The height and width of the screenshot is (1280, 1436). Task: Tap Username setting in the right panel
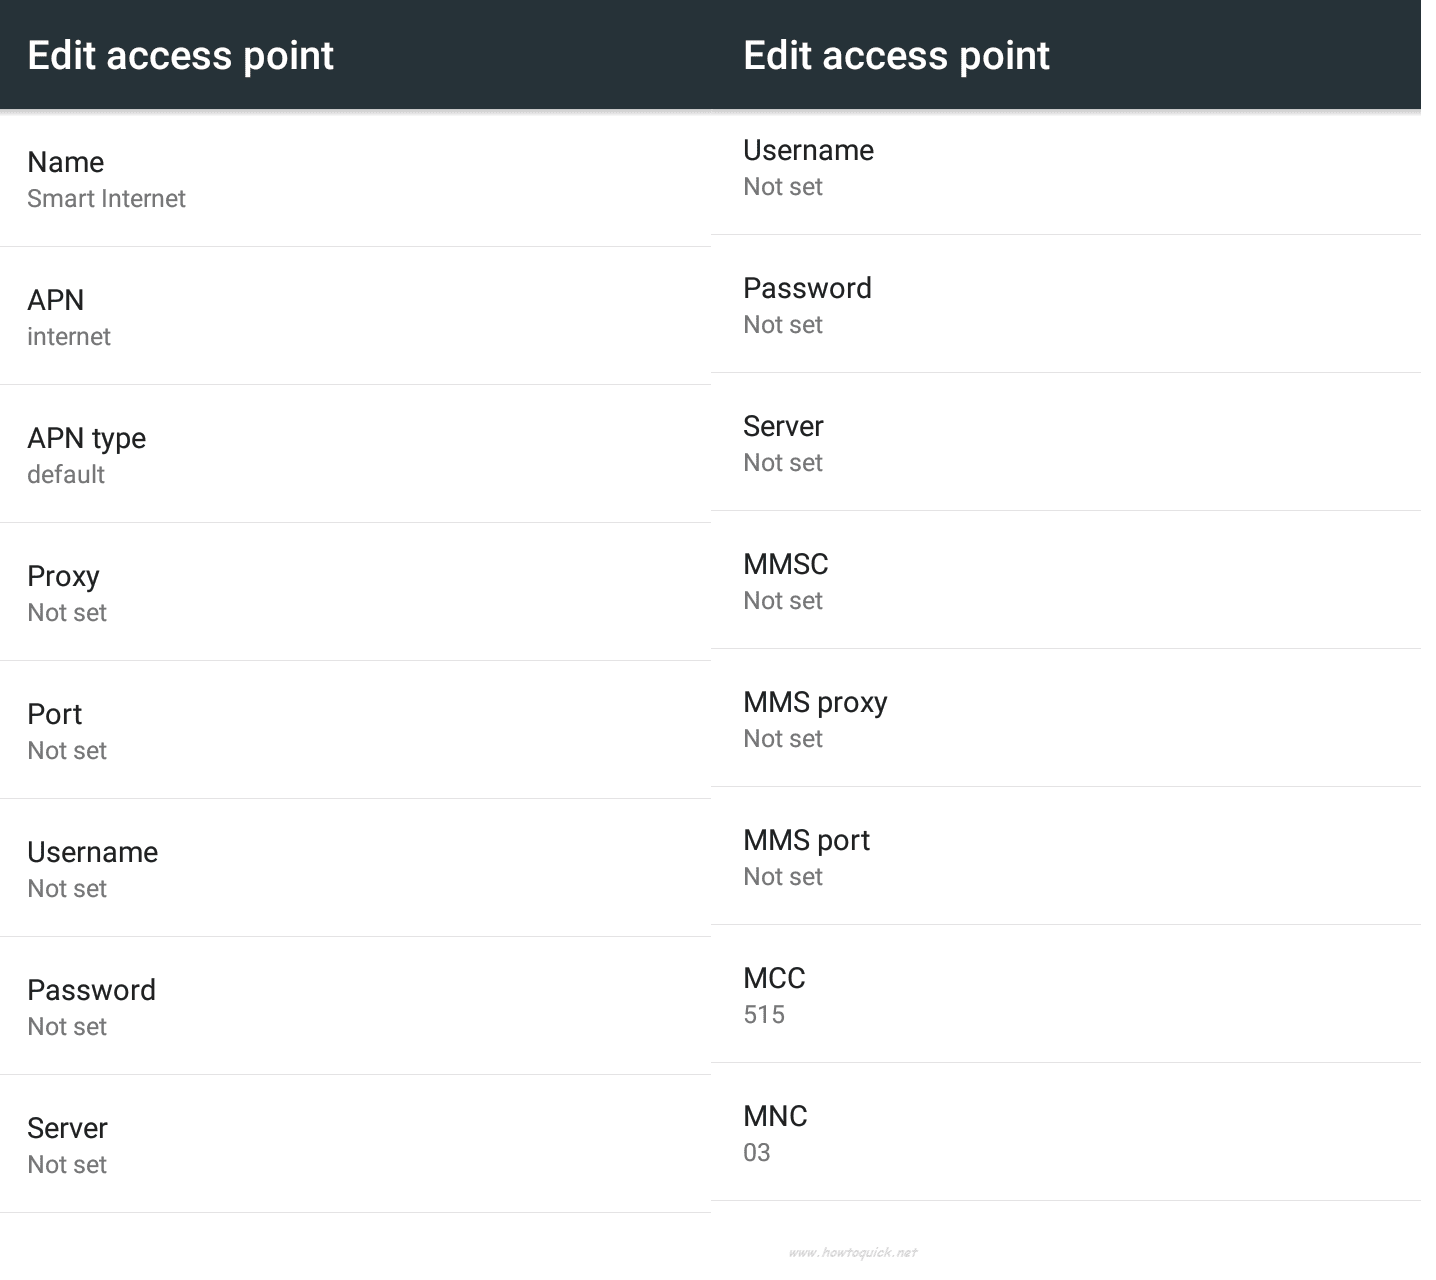tap(1066, 167)
